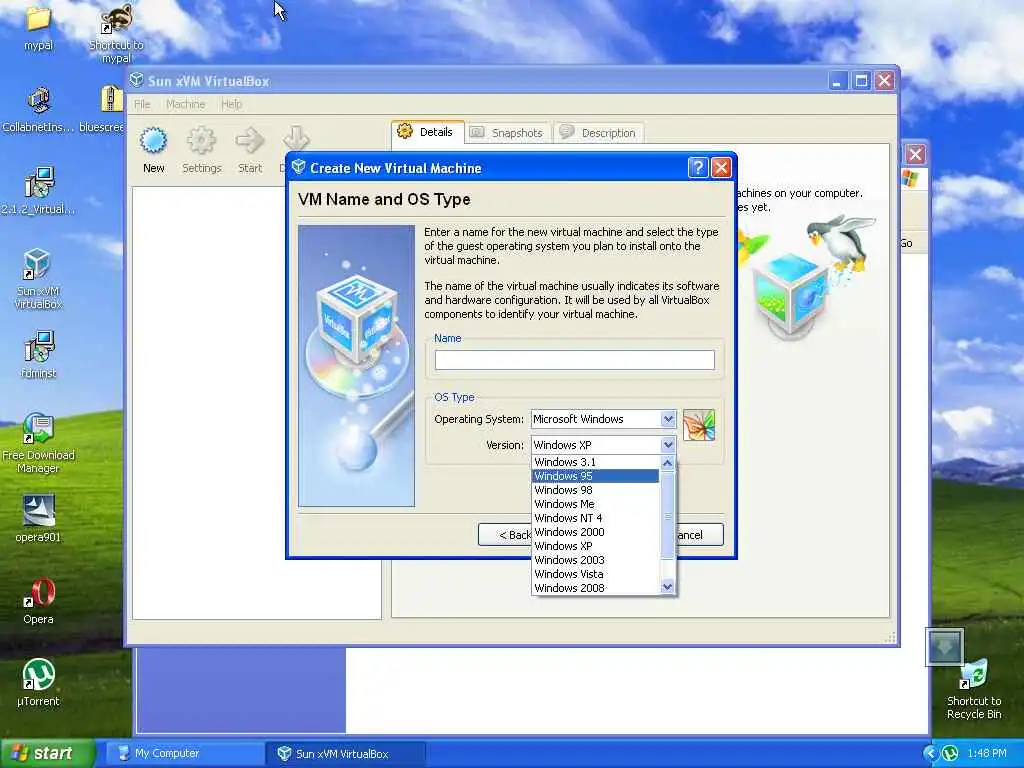This screenshot has width=1024, height=768.
Task: Click the help question-mark button in the dialog title
Action: click(697, 168)
